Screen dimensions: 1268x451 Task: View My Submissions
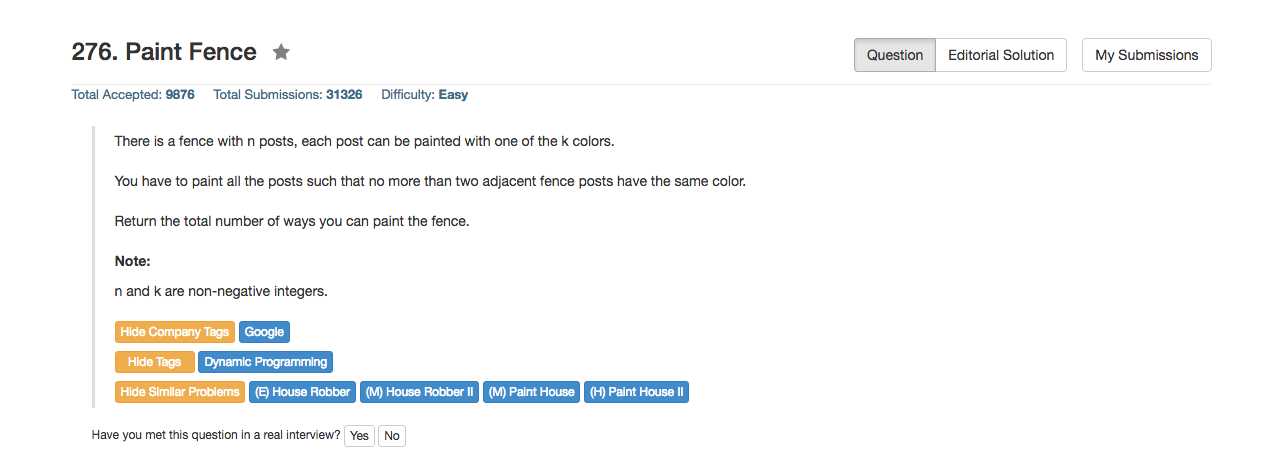tap(1146, 55)
